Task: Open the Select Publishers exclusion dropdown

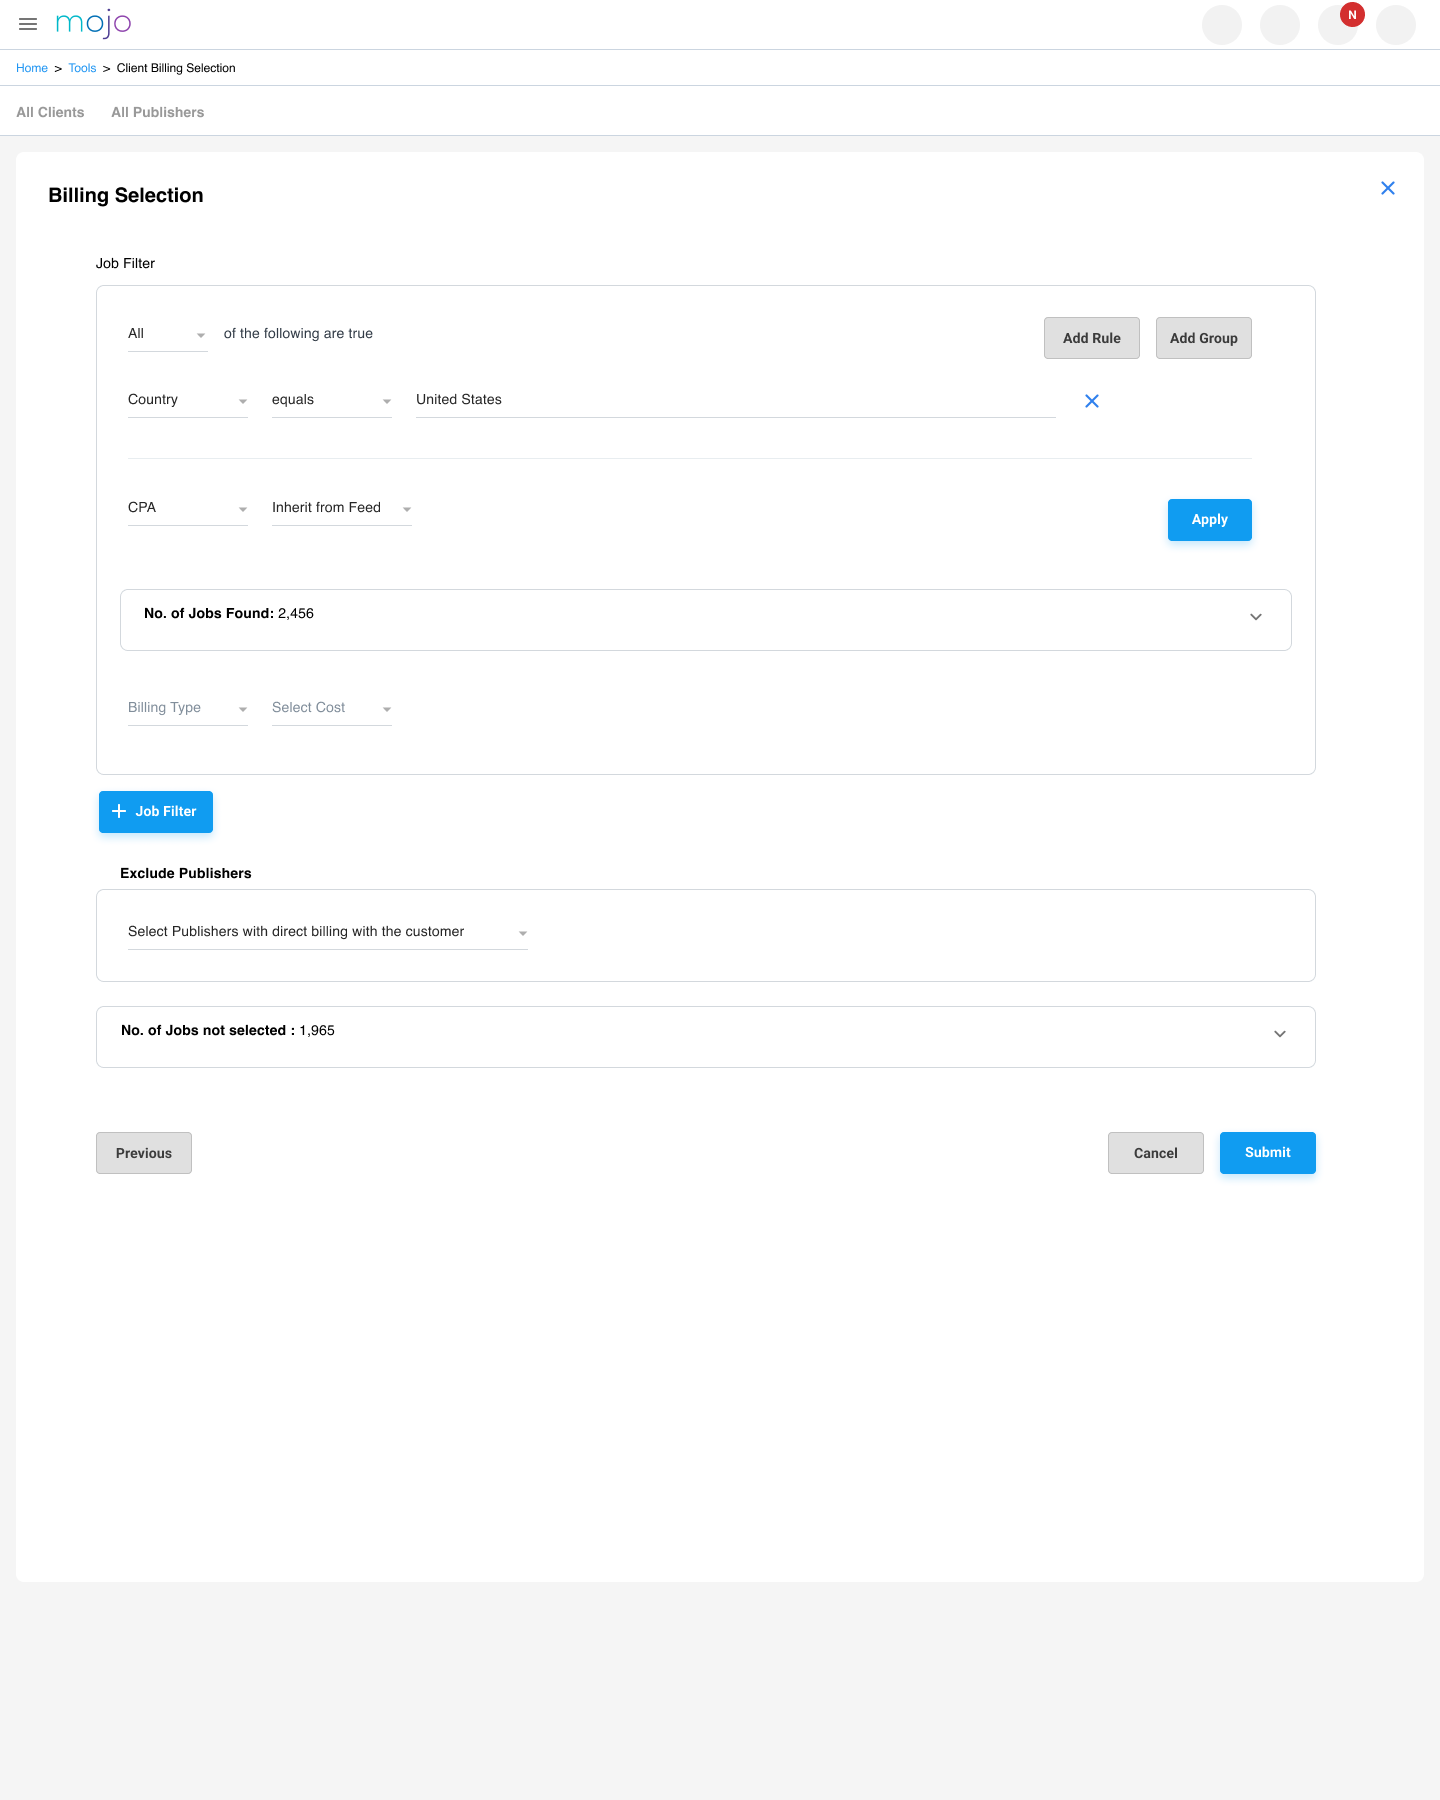Action: coord(327,932)
